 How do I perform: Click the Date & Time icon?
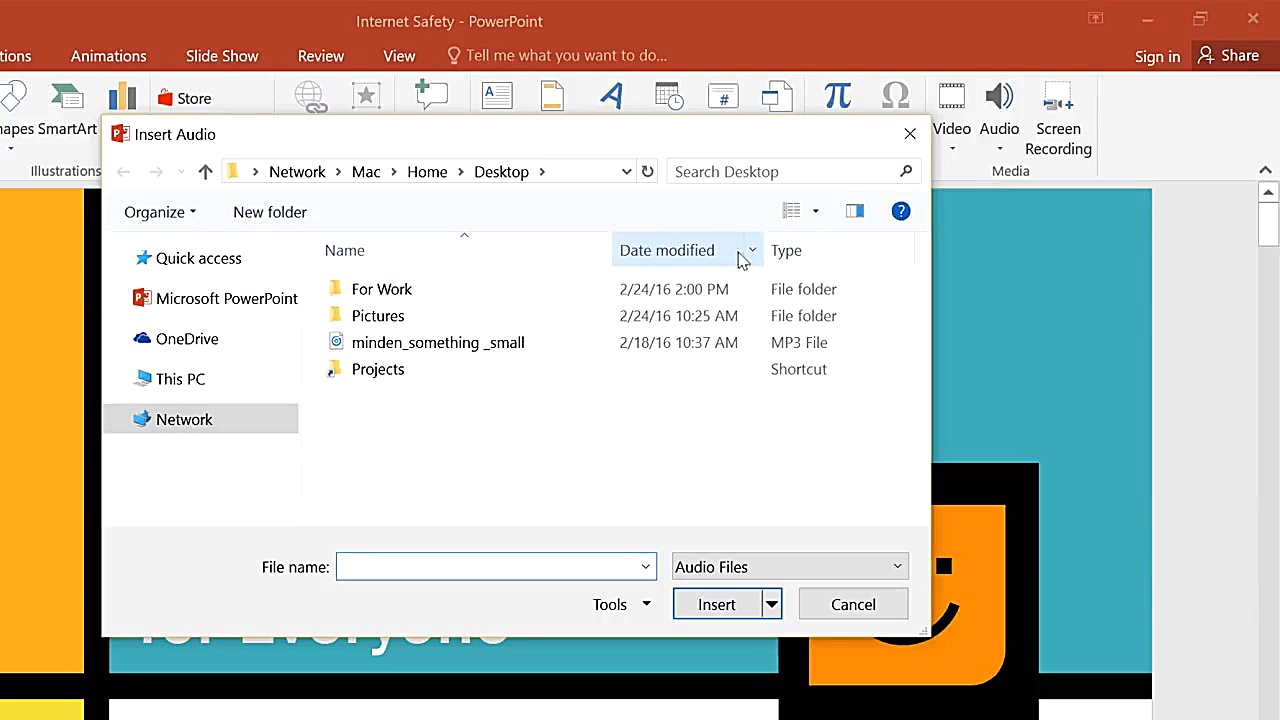pyautogui.click(x=668, y=96)
